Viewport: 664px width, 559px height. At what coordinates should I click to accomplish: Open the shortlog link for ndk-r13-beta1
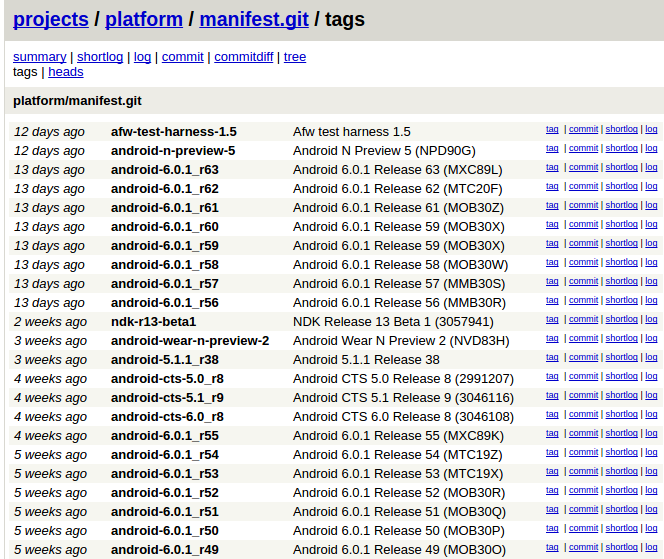(622, 319)
